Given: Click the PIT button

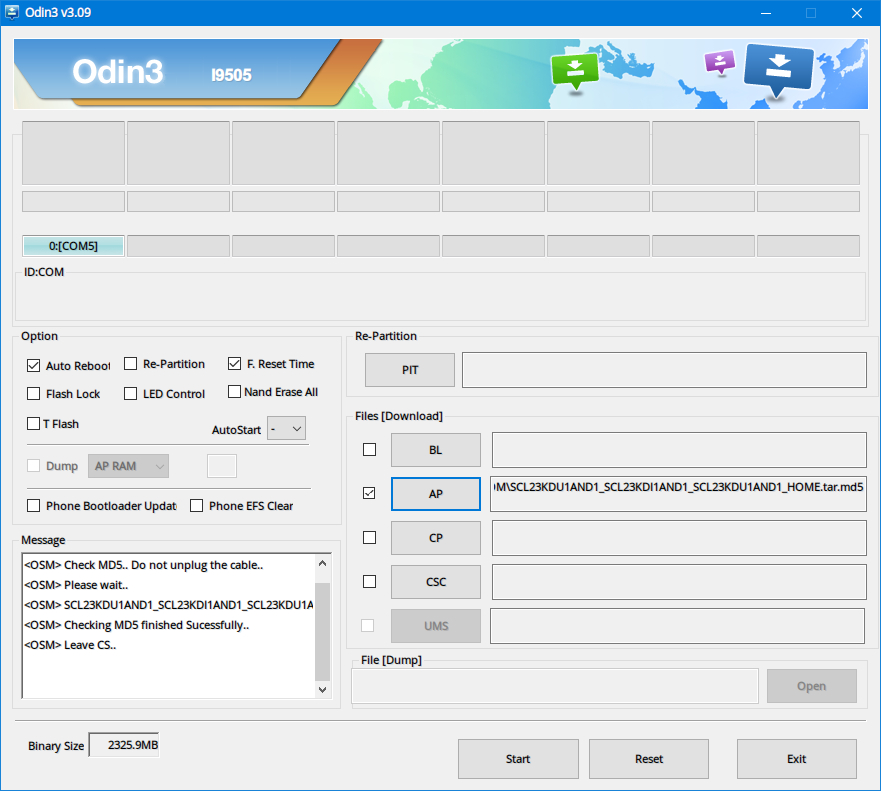Looking at the screenshot, I should (410, 370).
